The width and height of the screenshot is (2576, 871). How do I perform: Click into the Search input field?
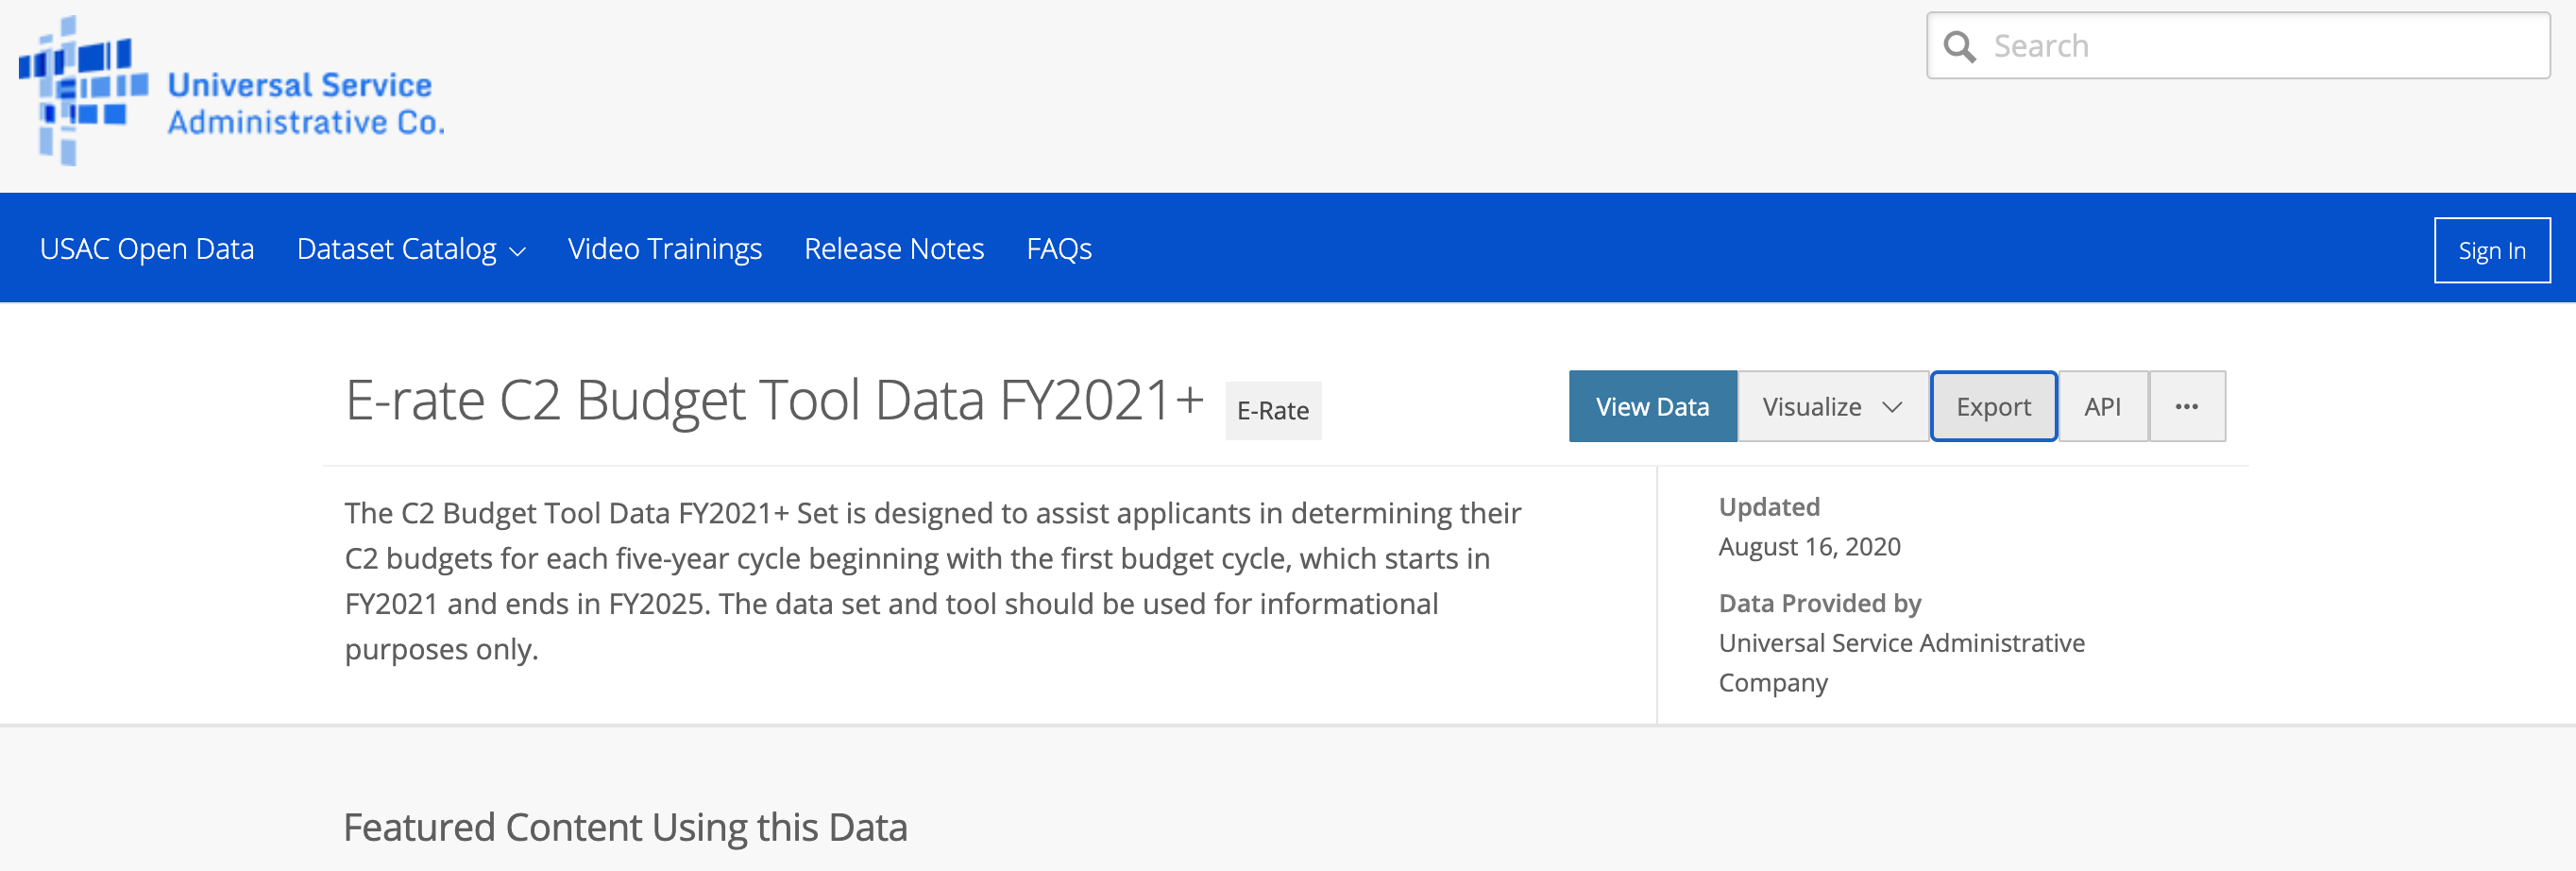point(2238,46)
